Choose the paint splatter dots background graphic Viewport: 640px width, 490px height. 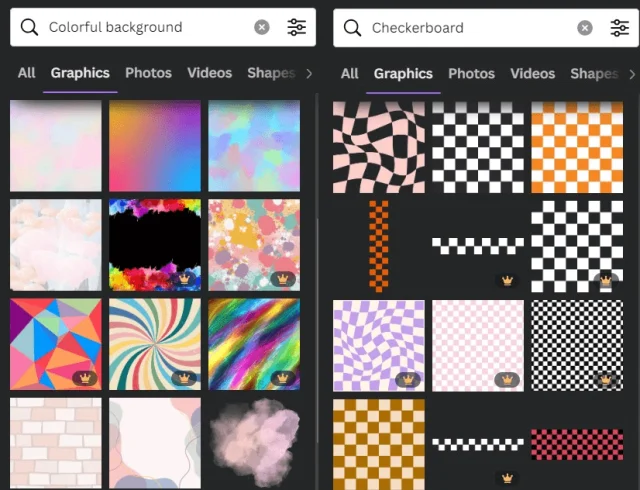click(x=254, y=245)
